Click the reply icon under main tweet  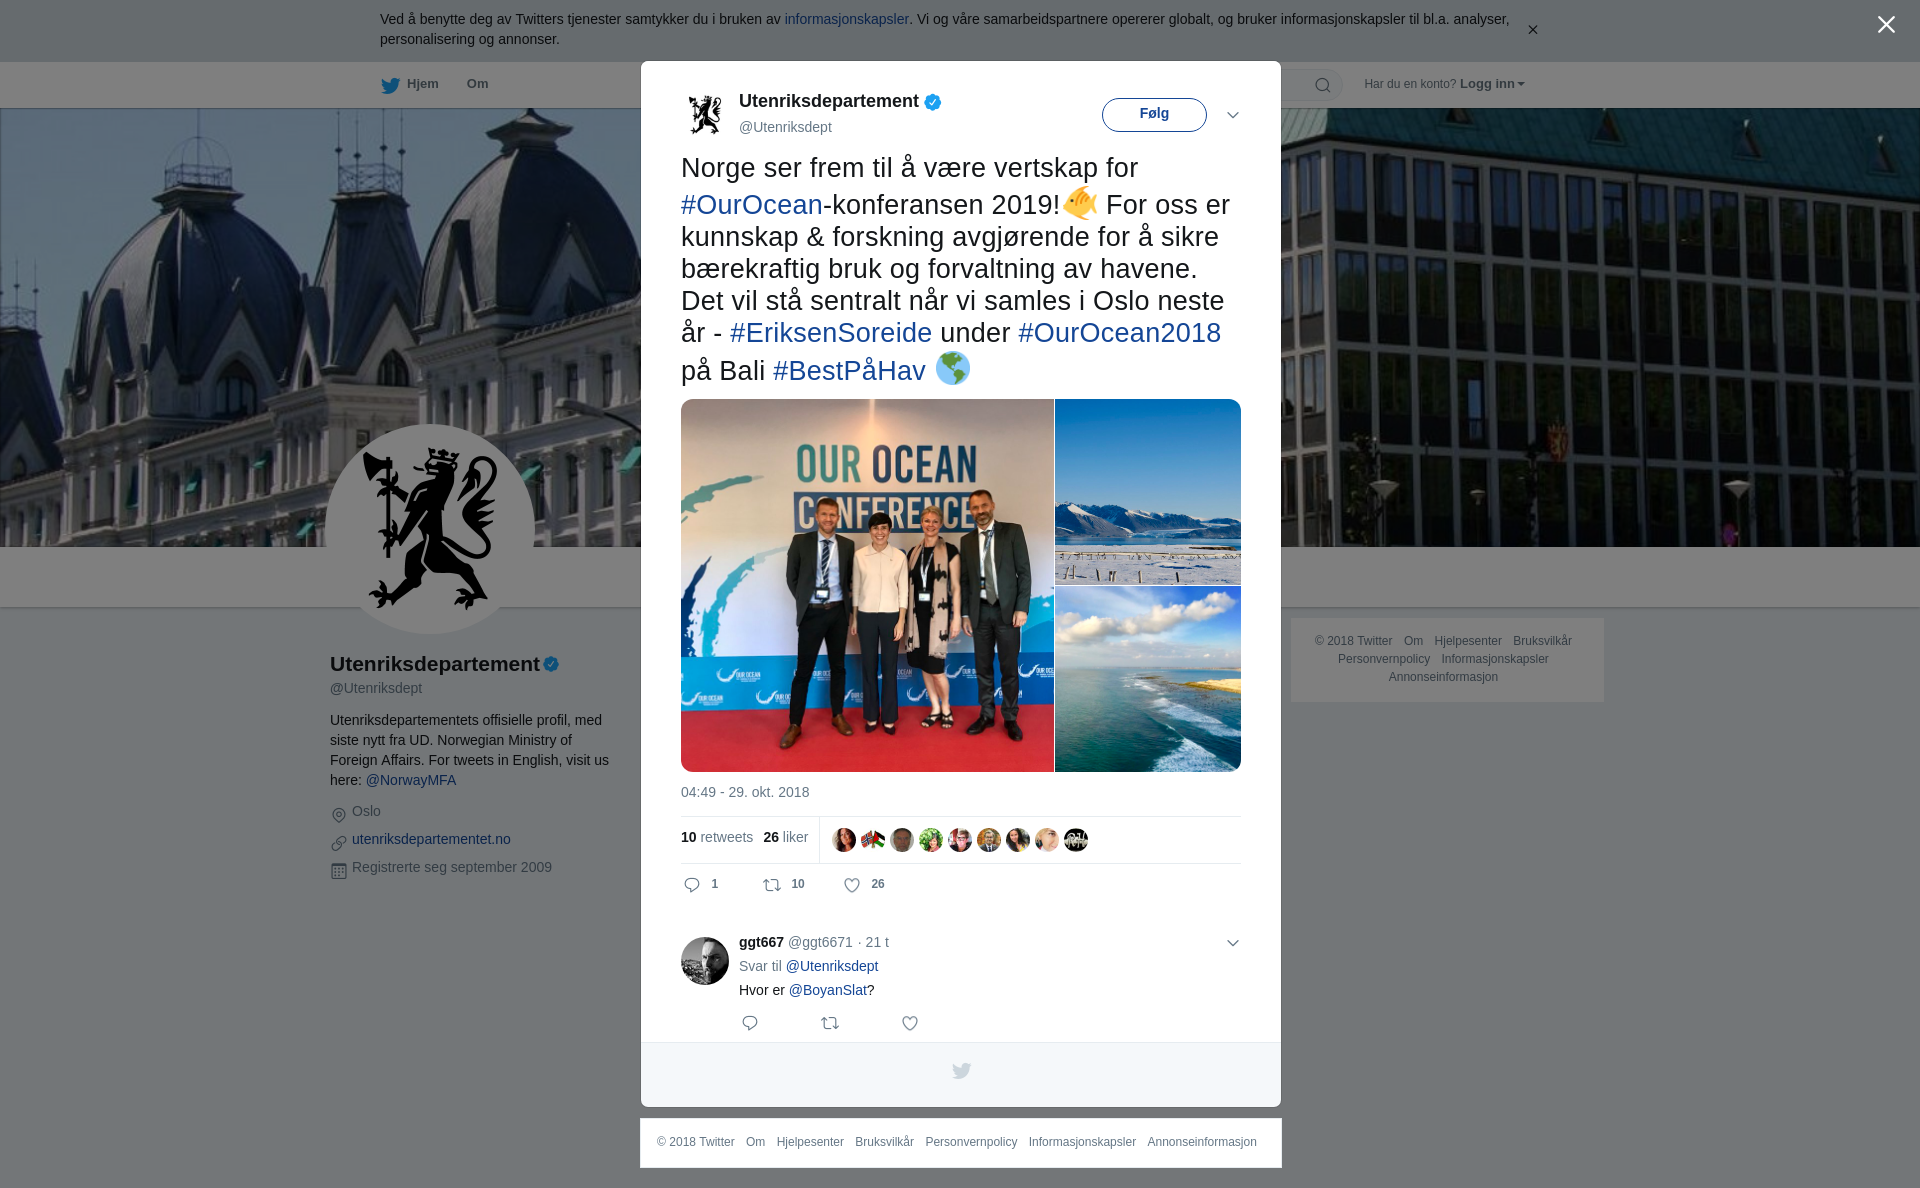692,885
